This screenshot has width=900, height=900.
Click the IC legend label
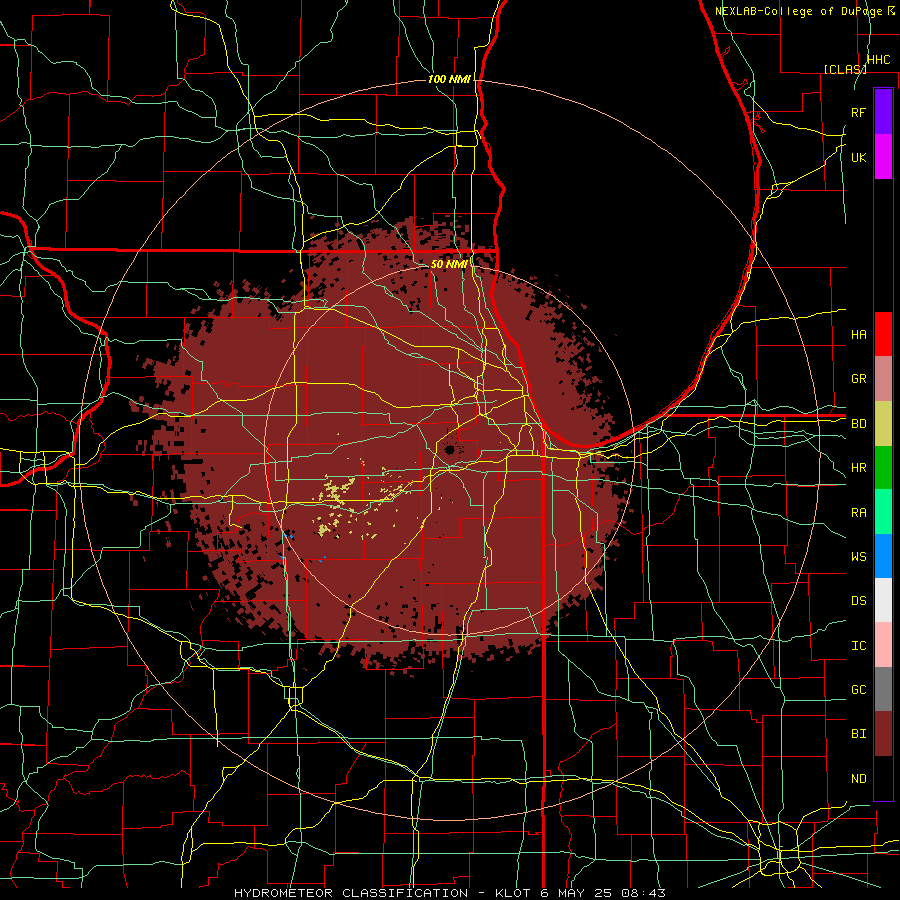click(x=858, y=646)
